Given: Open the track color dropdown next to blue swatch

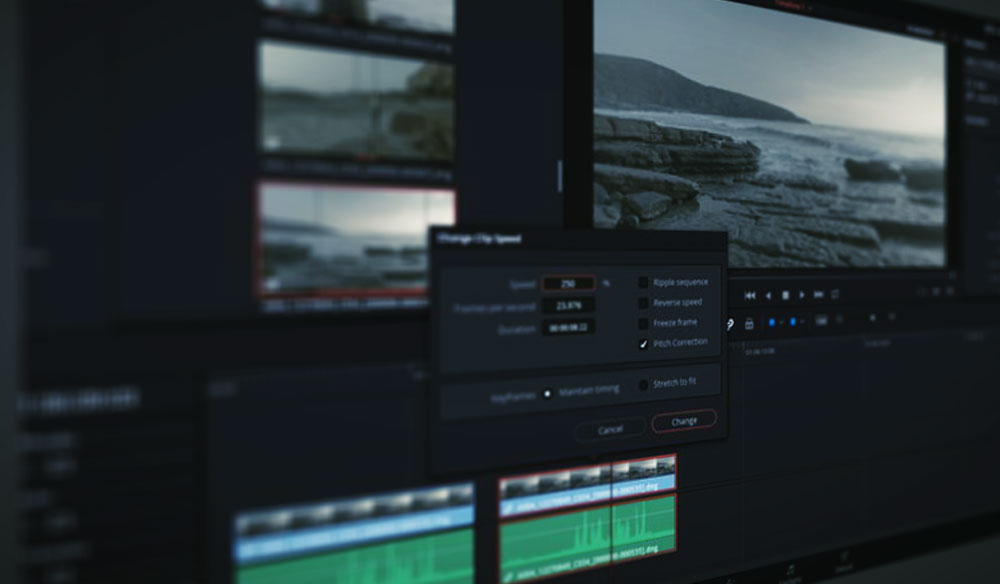Looking at the screenshot, I should click(780, 322).
